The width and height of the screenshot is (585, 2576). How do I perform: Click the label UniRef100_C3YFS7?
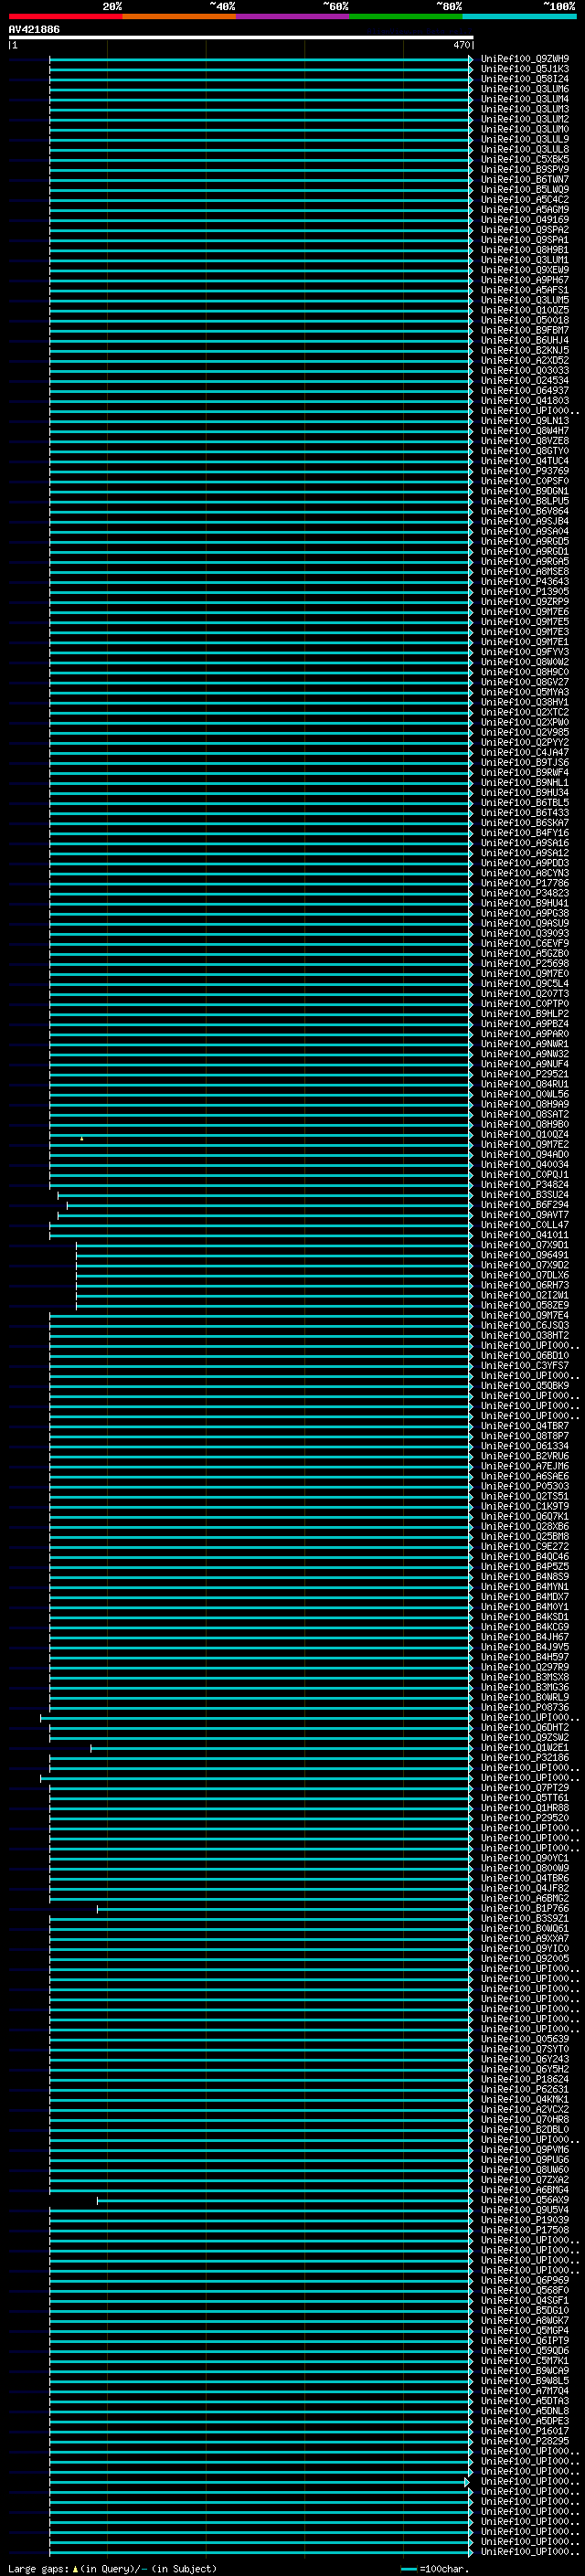tap(525, 1365)
